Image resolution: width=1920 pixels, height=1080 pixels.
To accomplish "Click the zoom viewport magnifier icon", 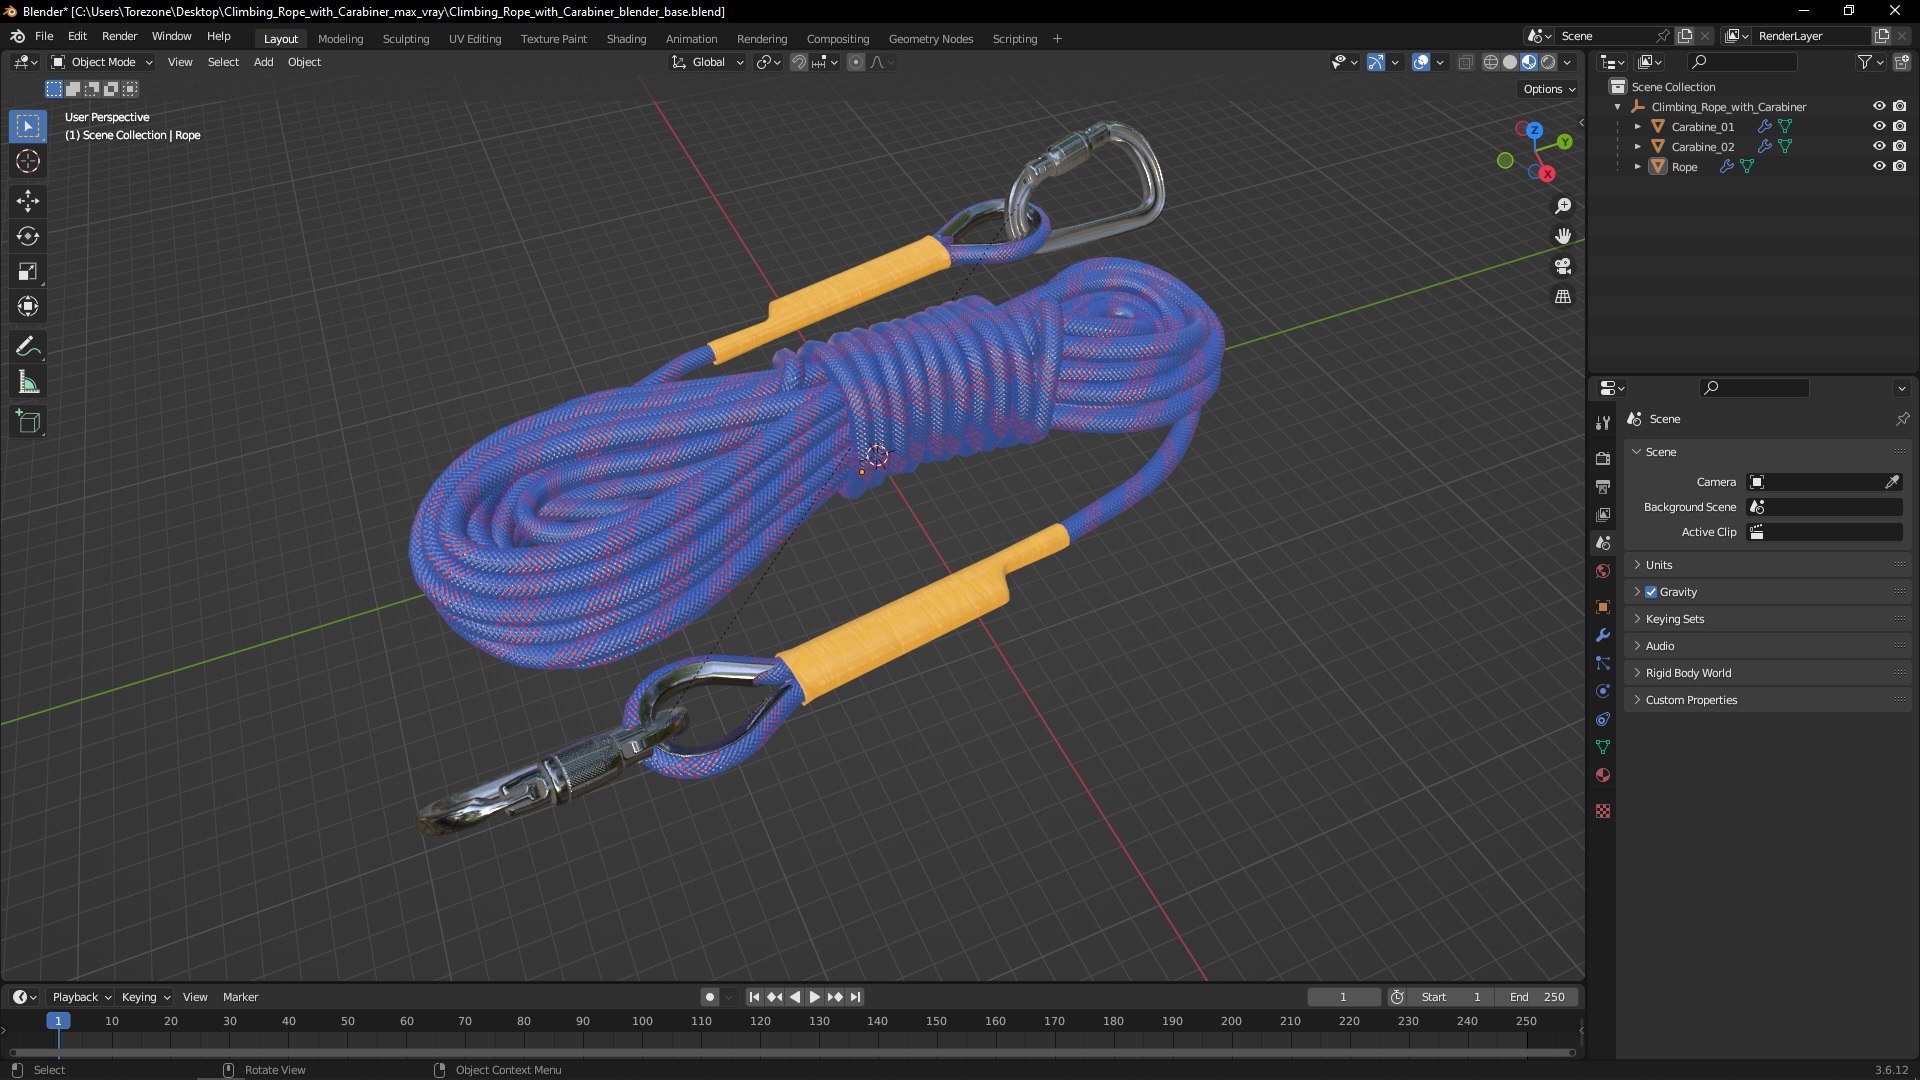I will pyautogui.click(x=1563, y=206).
